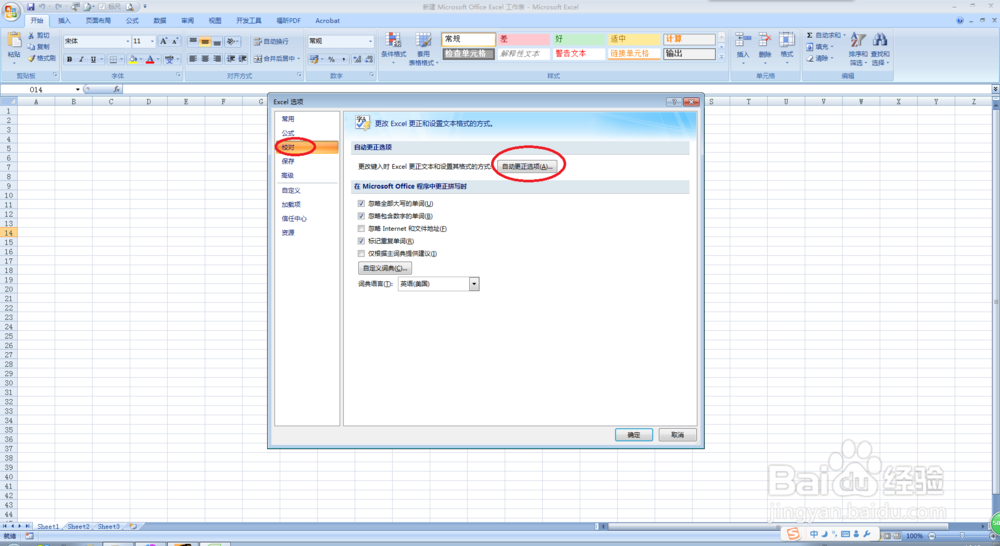Click the Office round button
Image resolution: width=1000 pixels, height=546 pixels.
click(11, 11)
